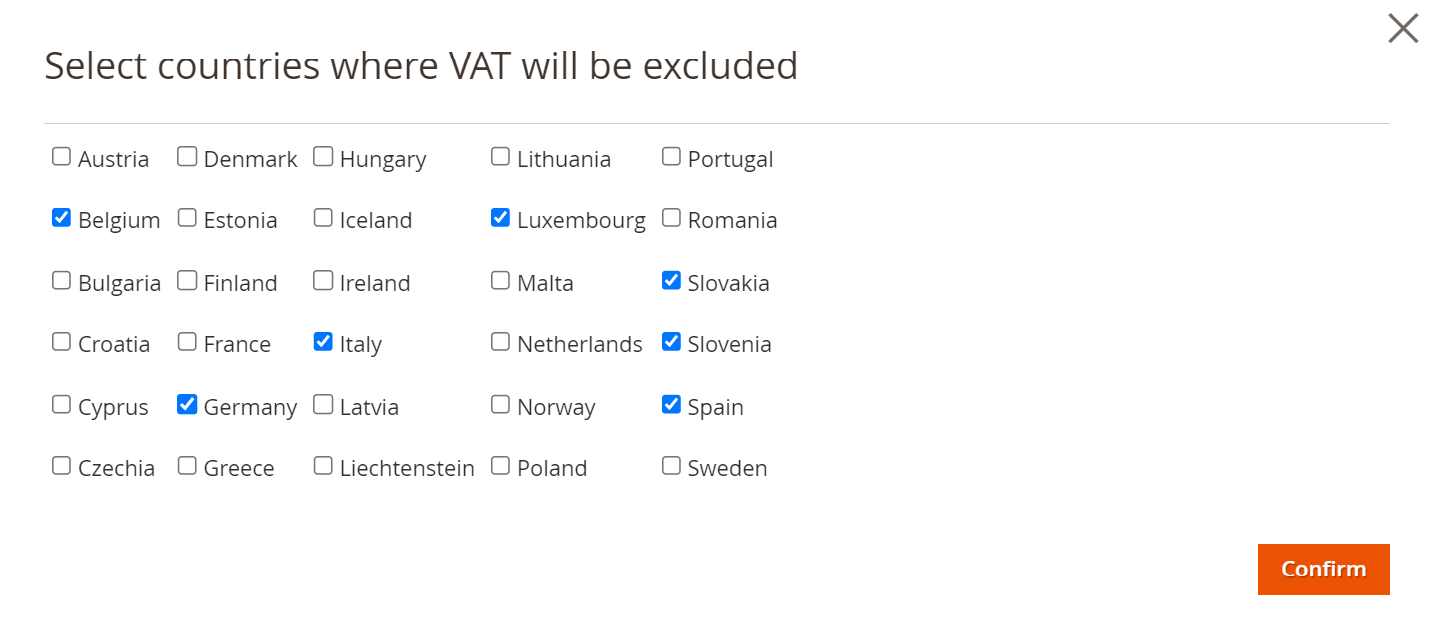Click the Confirm button
The height and width of the screenshot is (618, 1434).
[x=1323, y=569]
